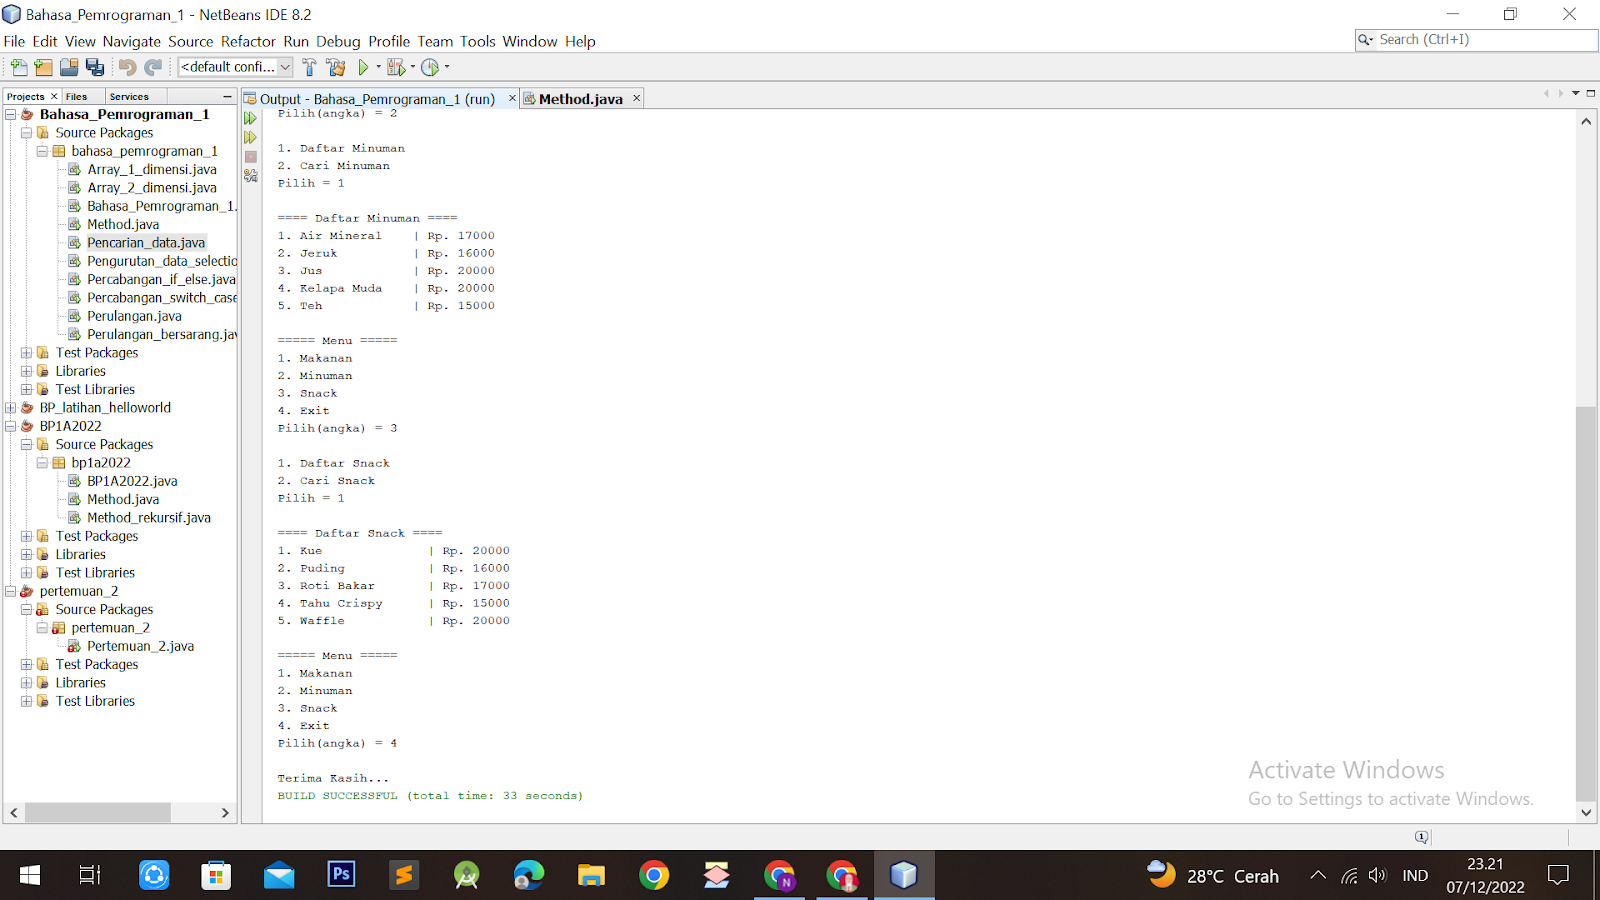Click the Build Project hammer icon

pos(309,67)
